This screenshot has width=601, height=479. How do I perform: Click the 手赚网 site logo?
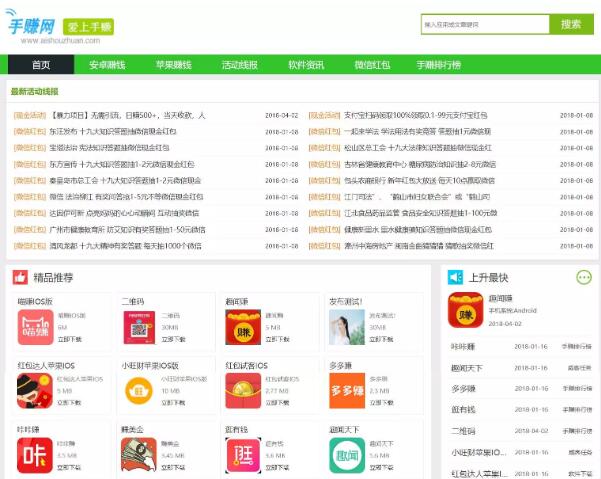30,26
